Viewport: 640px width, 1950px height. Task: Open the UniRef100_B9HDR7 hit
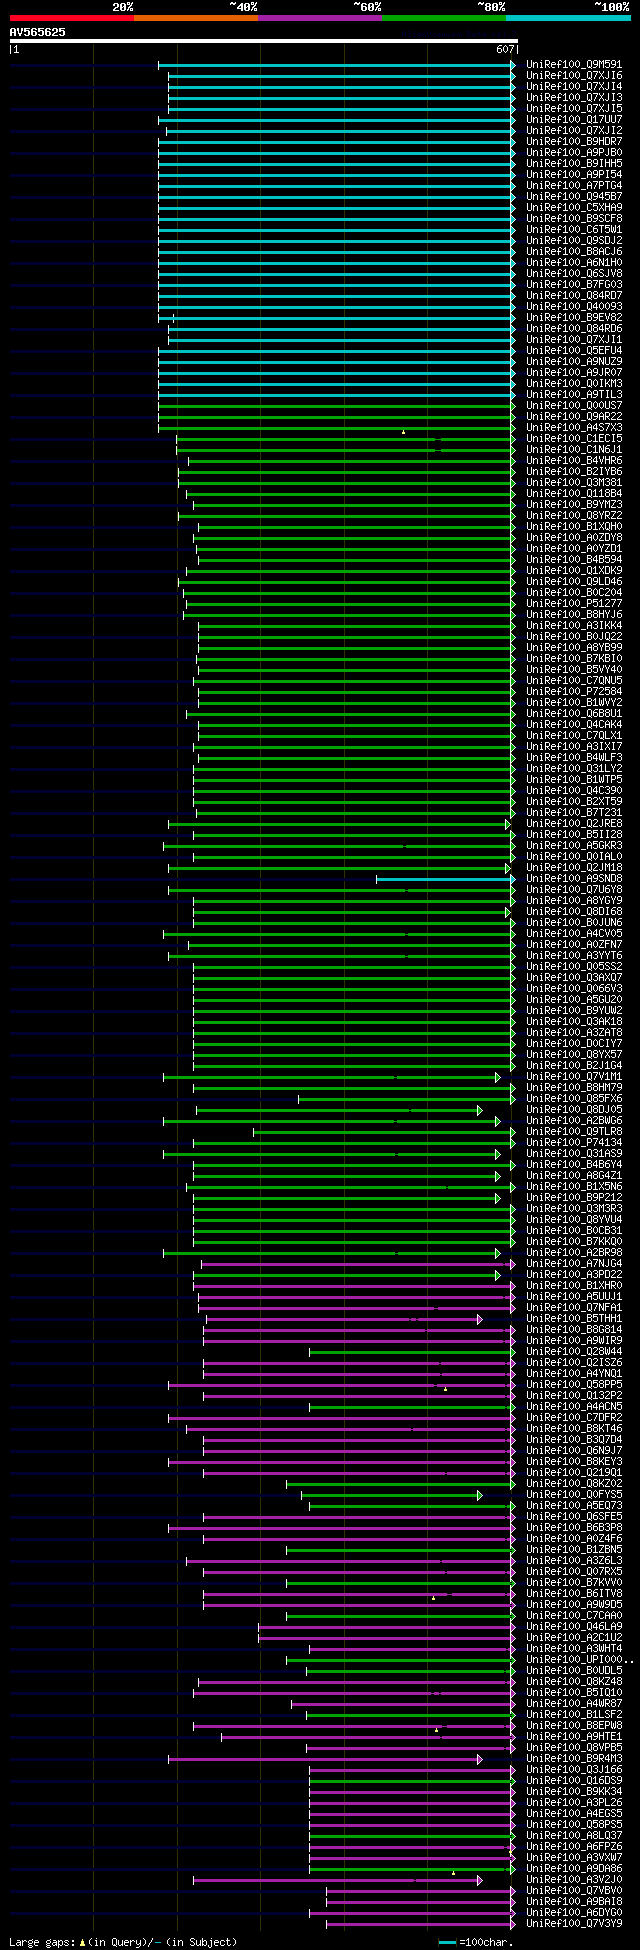(x=574, y=142)
